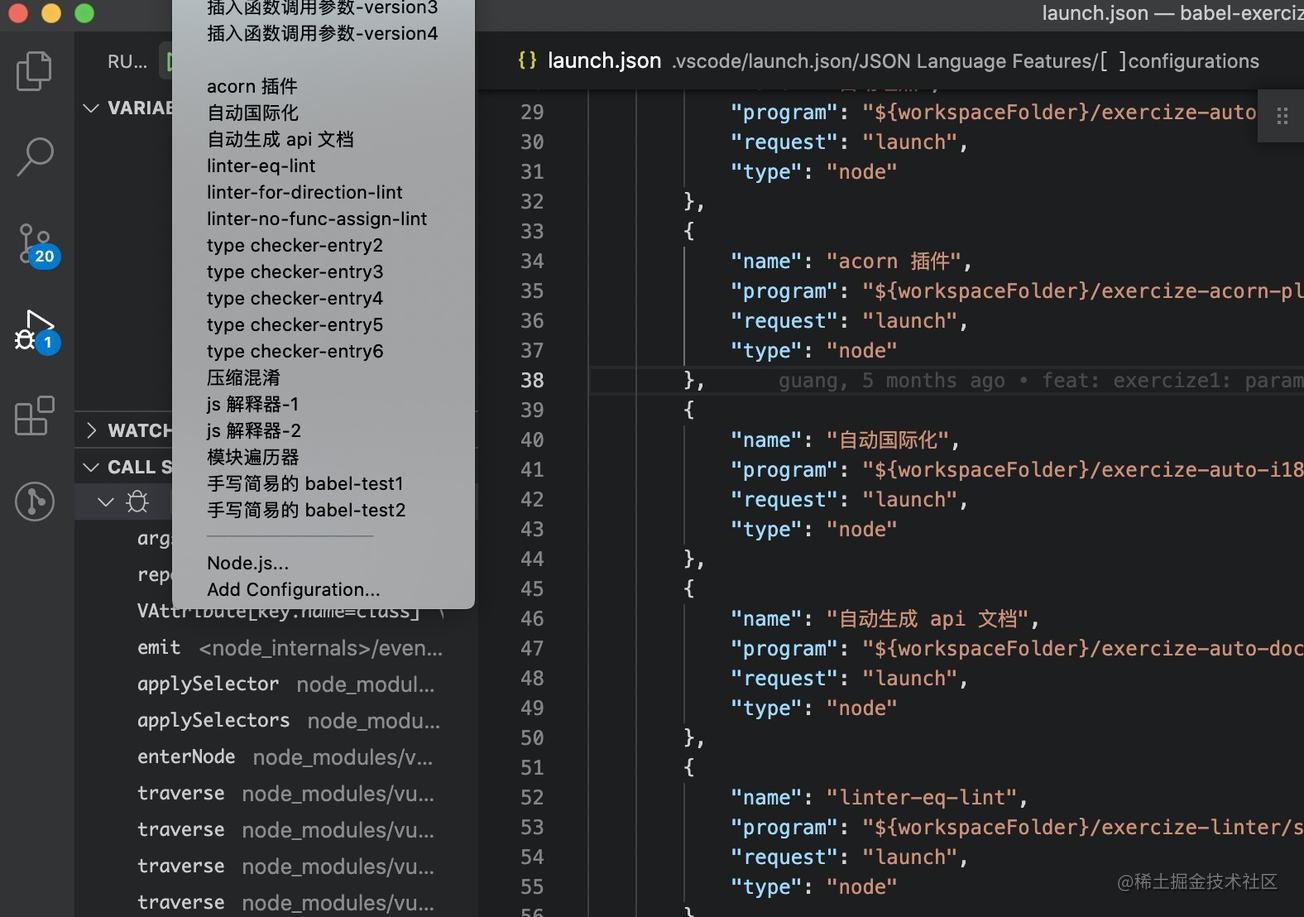1304x917 pixels.
Task: Click the debug toolbar drag handle
Action: (1281, 116)
